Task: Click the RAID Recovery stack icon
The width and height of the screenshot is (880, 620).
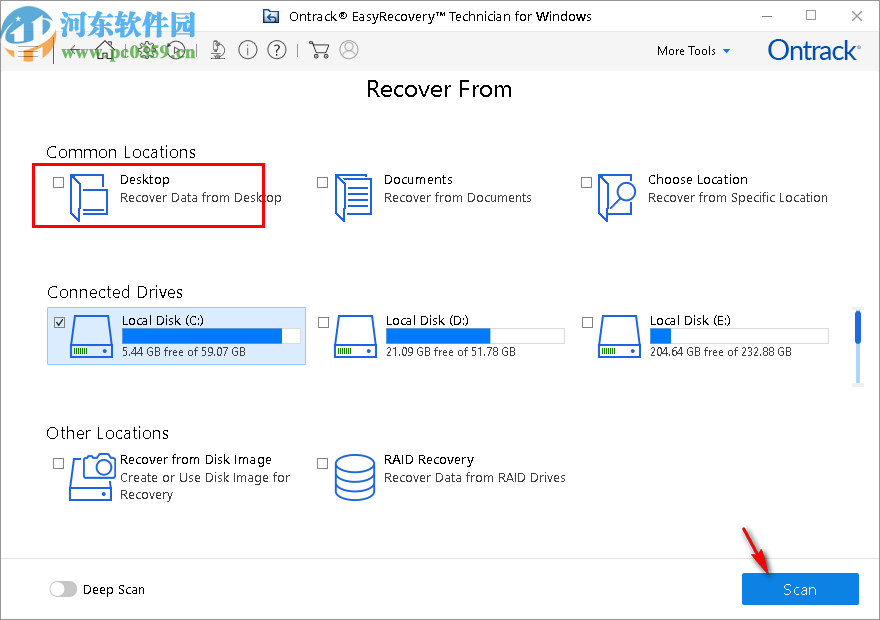Action: [x=355, y=477]
